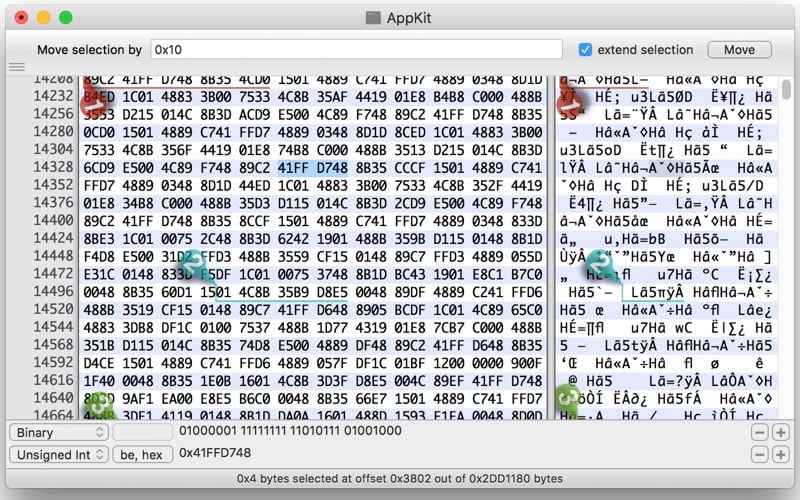The image size is (800, 500).
Task: Click the three-line drag handle above line numbers
Action: tap(16, 68)
